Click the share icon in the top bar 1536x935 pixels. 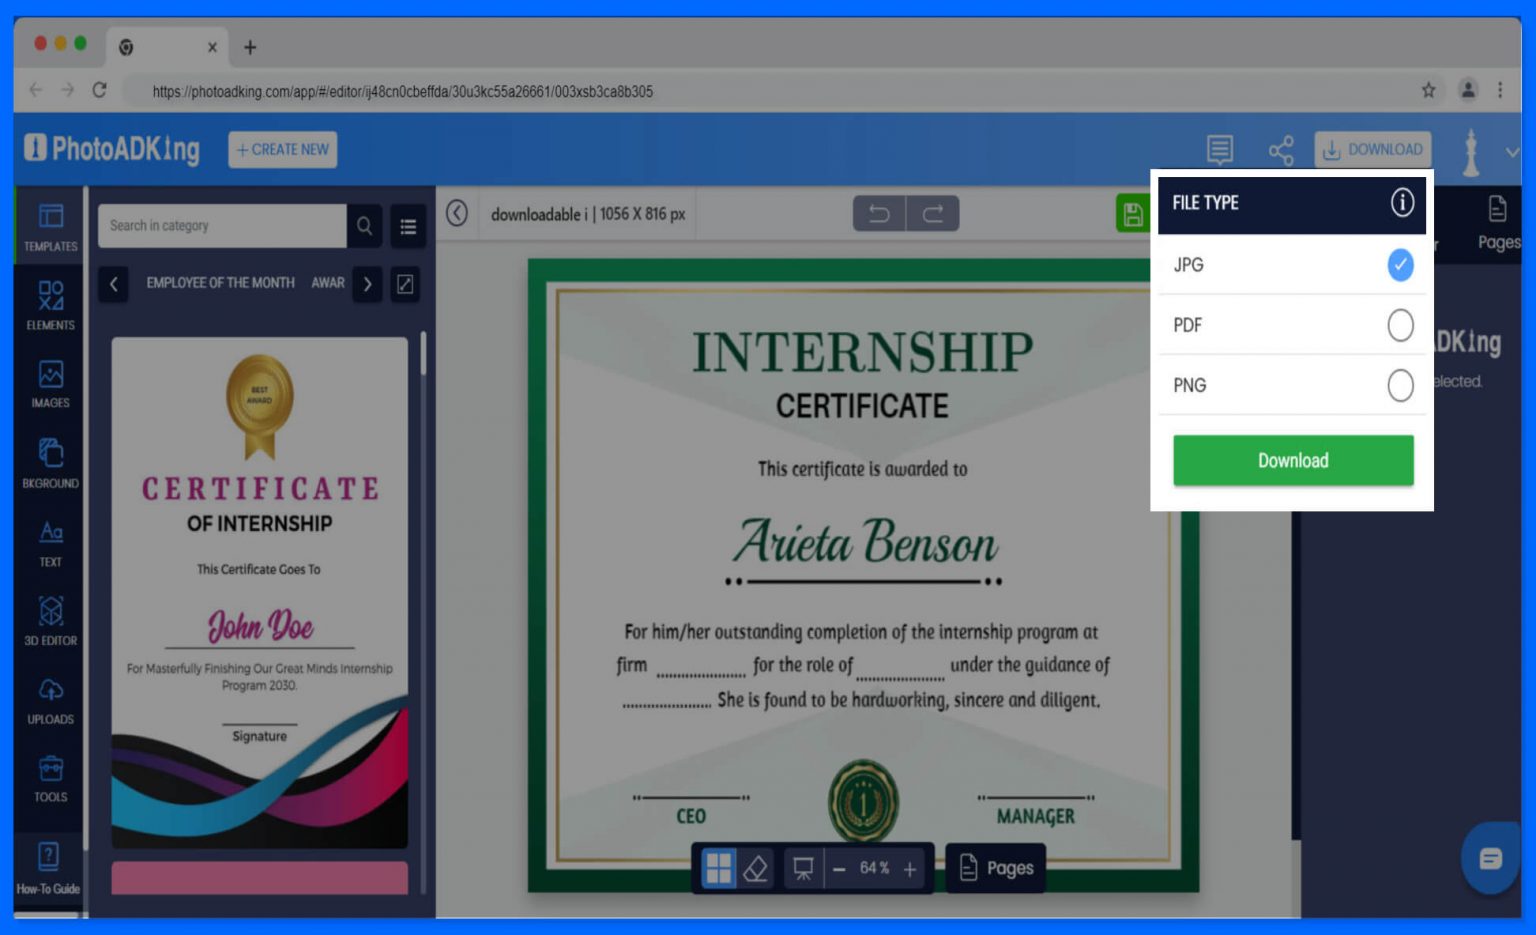click(x=1280, y=150)
